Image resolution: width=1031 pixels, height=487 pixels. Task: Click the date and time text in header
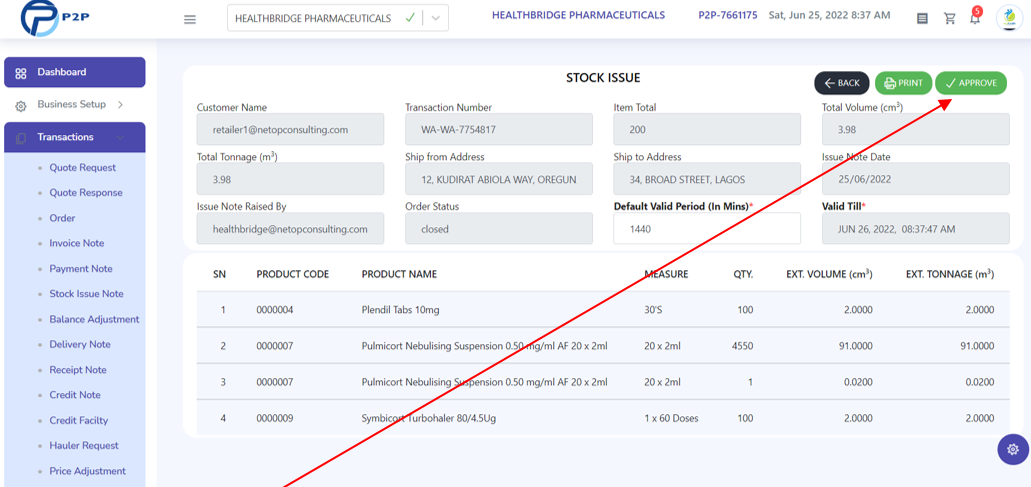[830, 15]
